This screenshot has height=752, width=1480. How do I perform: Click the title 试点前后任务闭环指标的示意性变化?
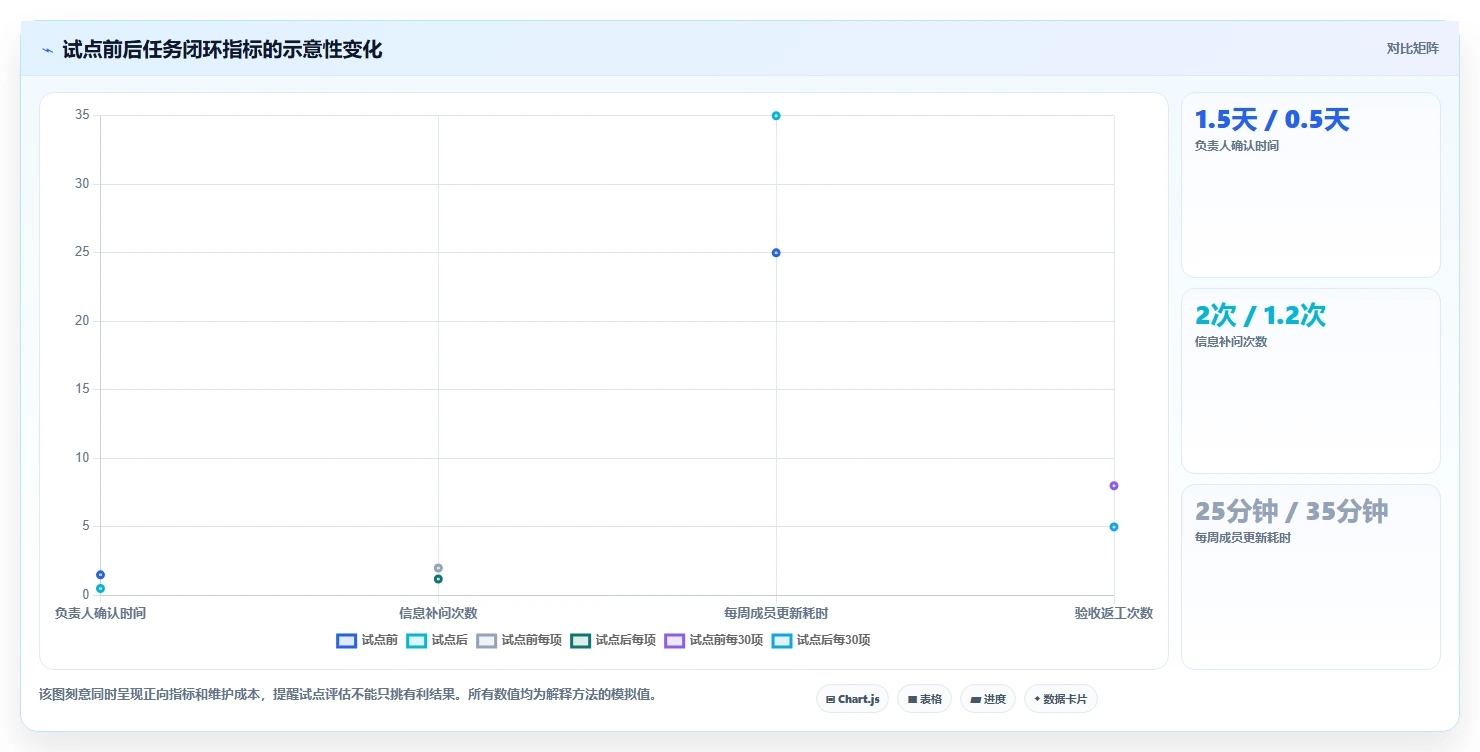pyautogui.click(x=222, y=49)
